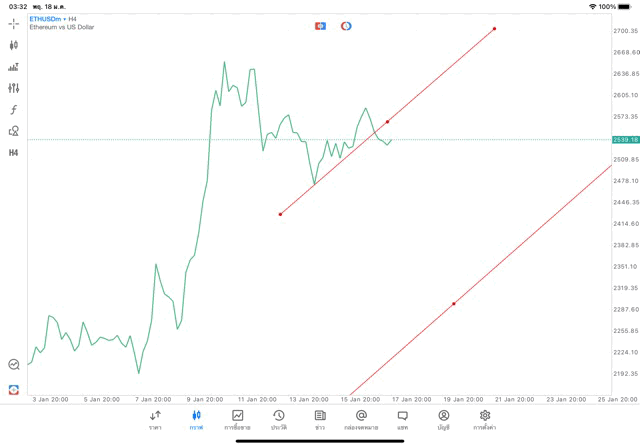Expand the ETHUSDm symbol title selector
Screen dimensions: 640x447
point(48,19)
